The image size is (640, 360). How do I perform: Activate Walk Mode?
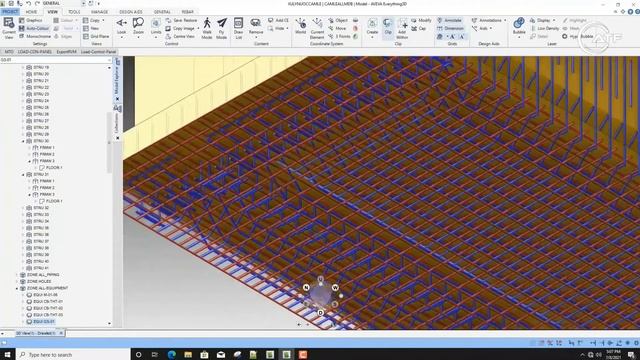pyautogui.click(x=207, y=28)
